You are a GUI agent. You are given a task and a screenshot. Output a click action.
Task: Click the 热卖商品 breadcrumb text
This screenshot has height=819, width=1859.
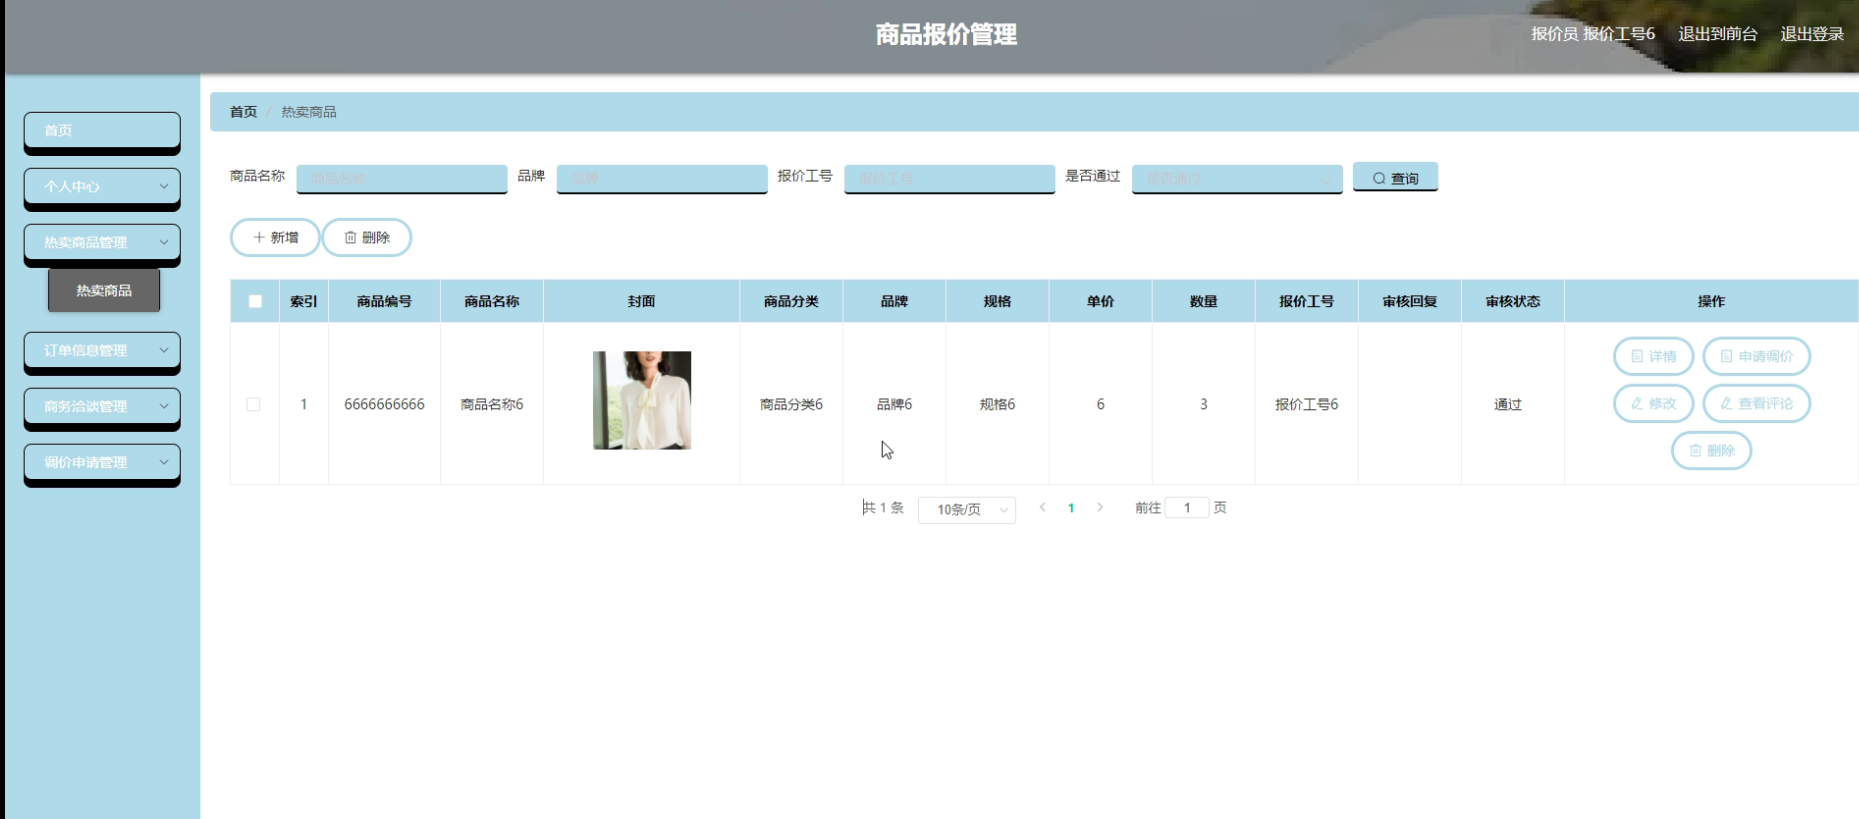(x=309, y=112)
